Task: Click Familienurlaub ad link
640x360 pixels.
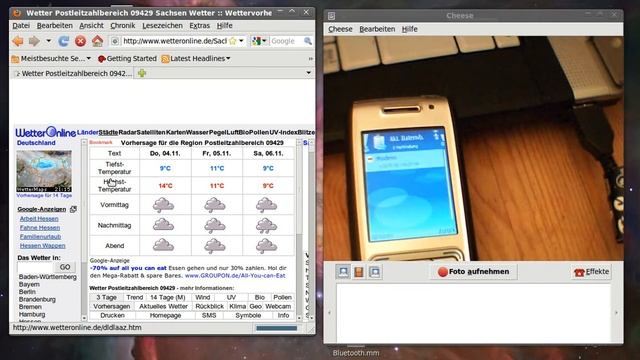Action: point(40,237)
